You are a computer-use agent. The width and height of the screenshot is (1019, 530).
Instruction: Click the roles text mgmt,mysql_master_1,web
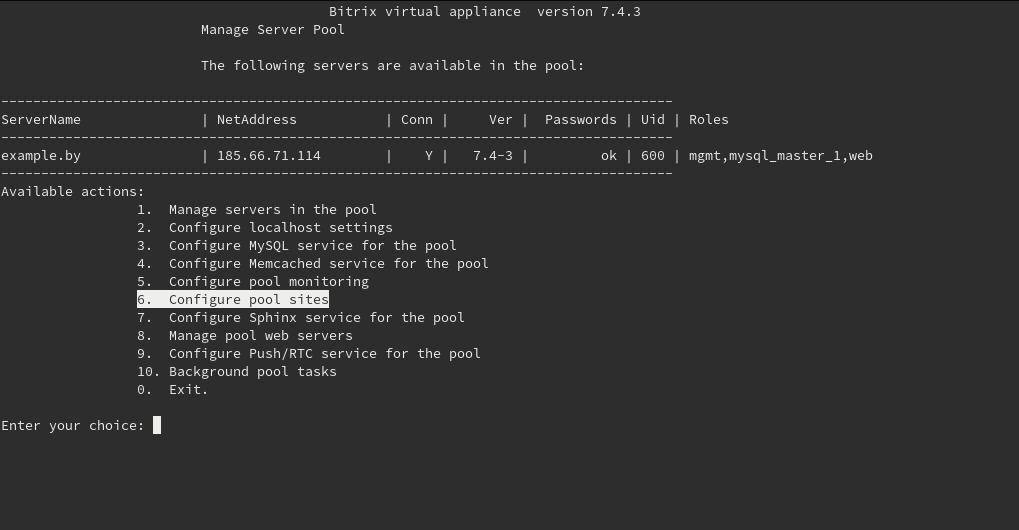click(780, 156)
